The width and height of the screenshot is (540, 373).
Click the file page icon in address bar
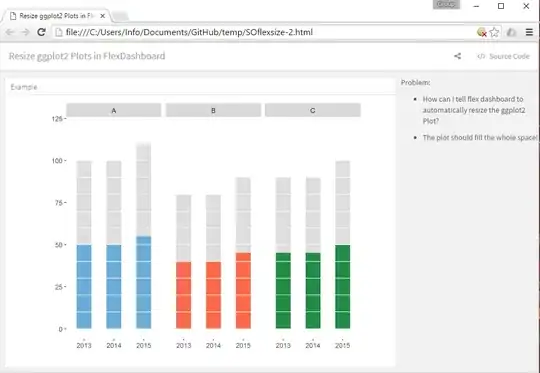coord(59,32)
